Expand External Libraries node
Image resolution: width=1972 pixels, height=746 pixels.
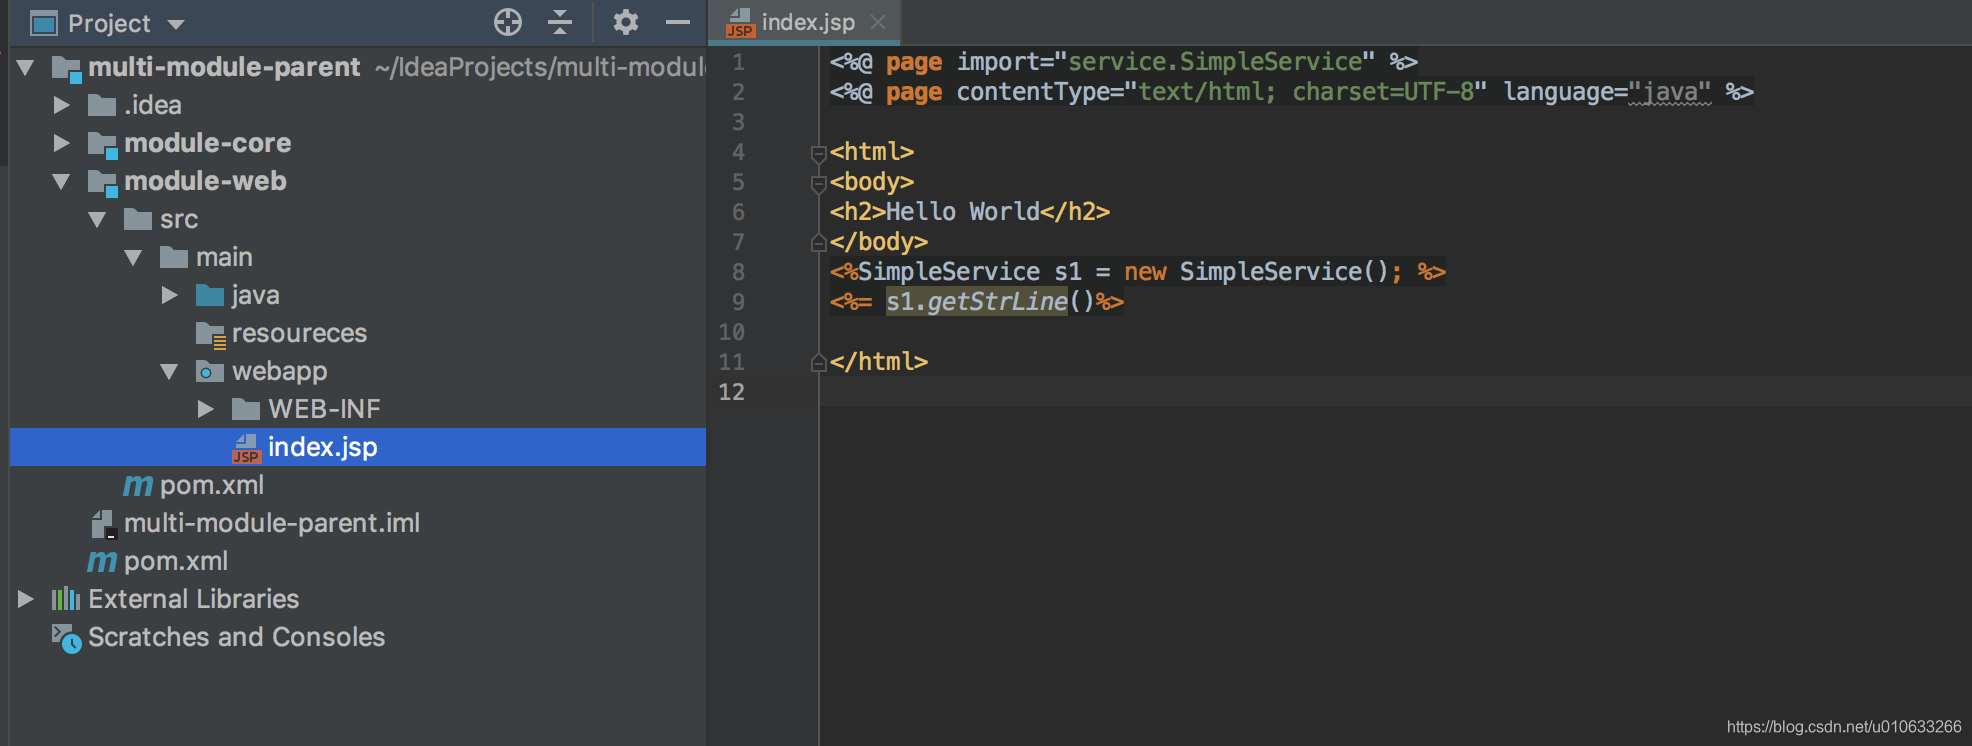point(26,599)
